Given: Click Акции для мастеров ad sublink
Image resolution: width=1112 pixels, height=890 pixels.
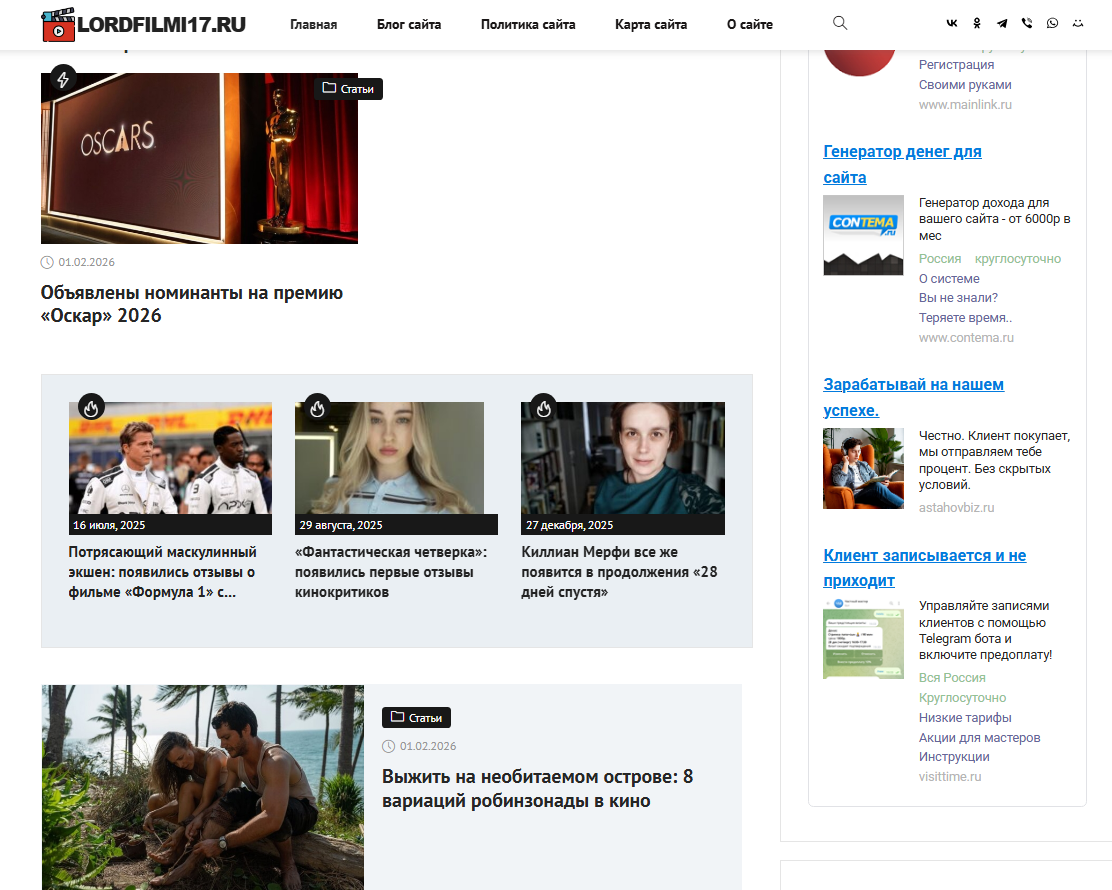Looking at the screenshot, I should tap(979, 738).
